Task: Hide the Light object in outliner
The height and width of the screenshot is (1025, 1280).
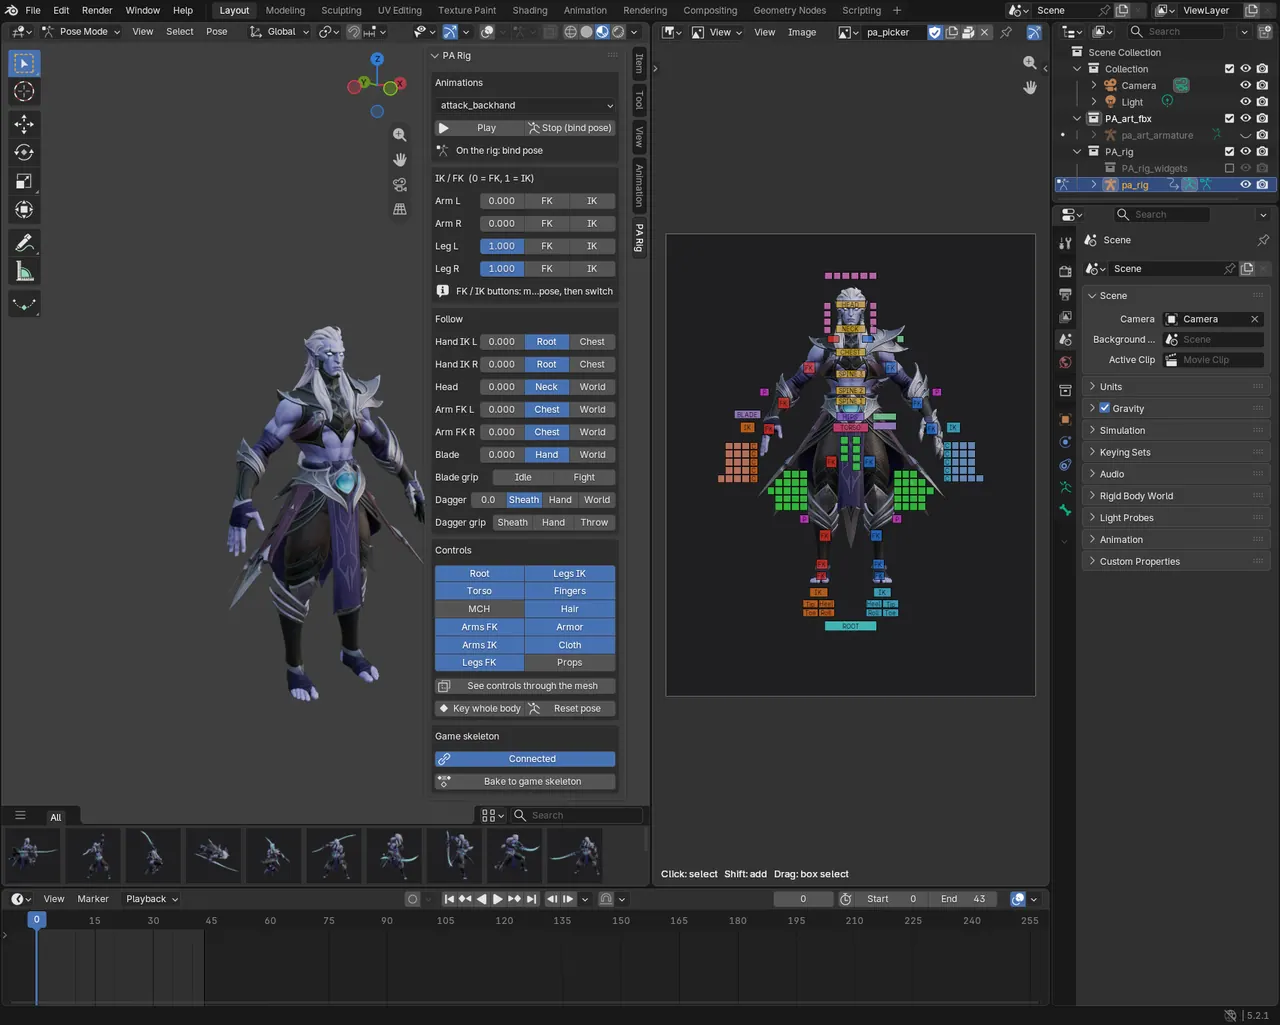Action: pyautogui.click(x=1246, y=102)
